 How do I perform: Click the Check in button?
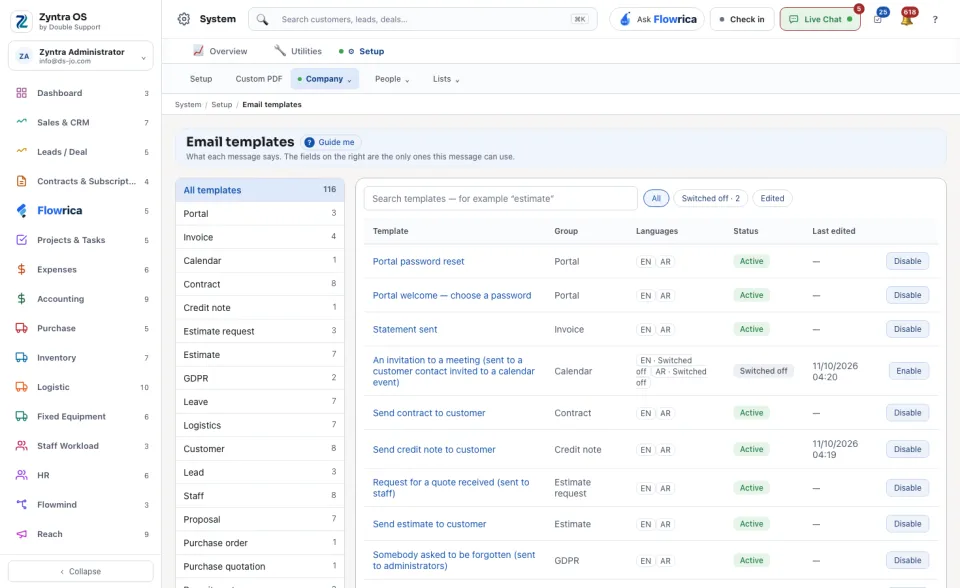(x=742, y=19)
